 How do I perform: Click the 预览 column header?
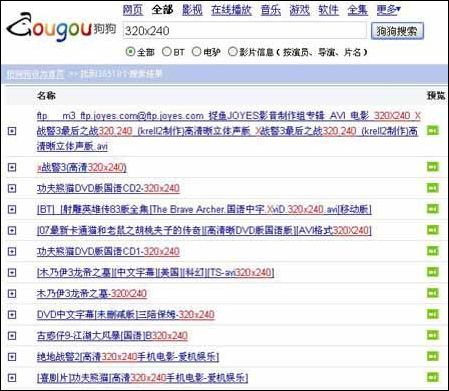(x=436, y=96)
